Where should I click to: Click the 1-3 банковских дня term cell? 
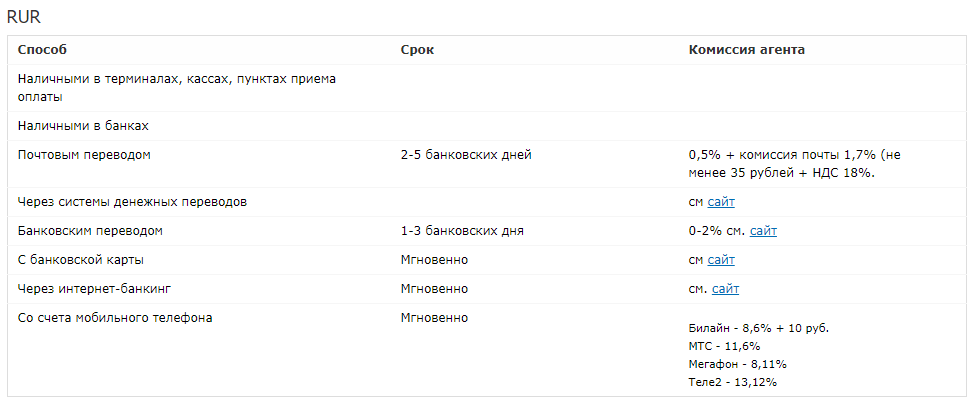click(462, 231)
